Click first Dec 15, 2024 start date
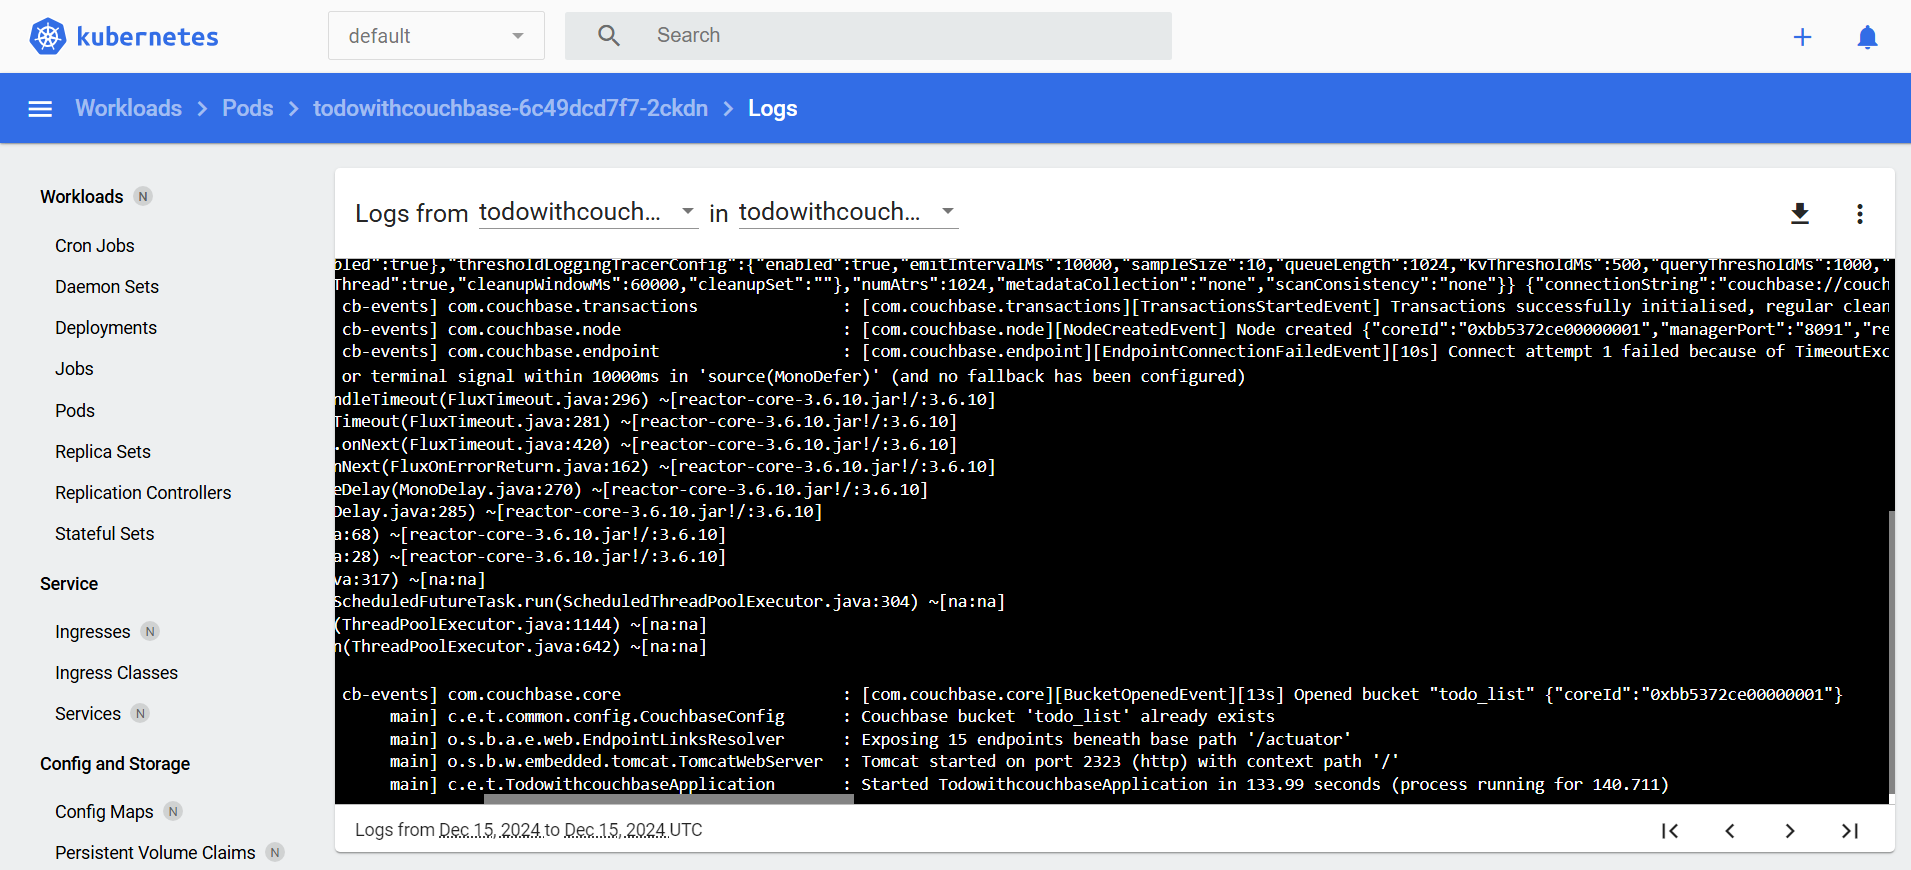Screen dimensions: 1911x870 pos(490,831)
